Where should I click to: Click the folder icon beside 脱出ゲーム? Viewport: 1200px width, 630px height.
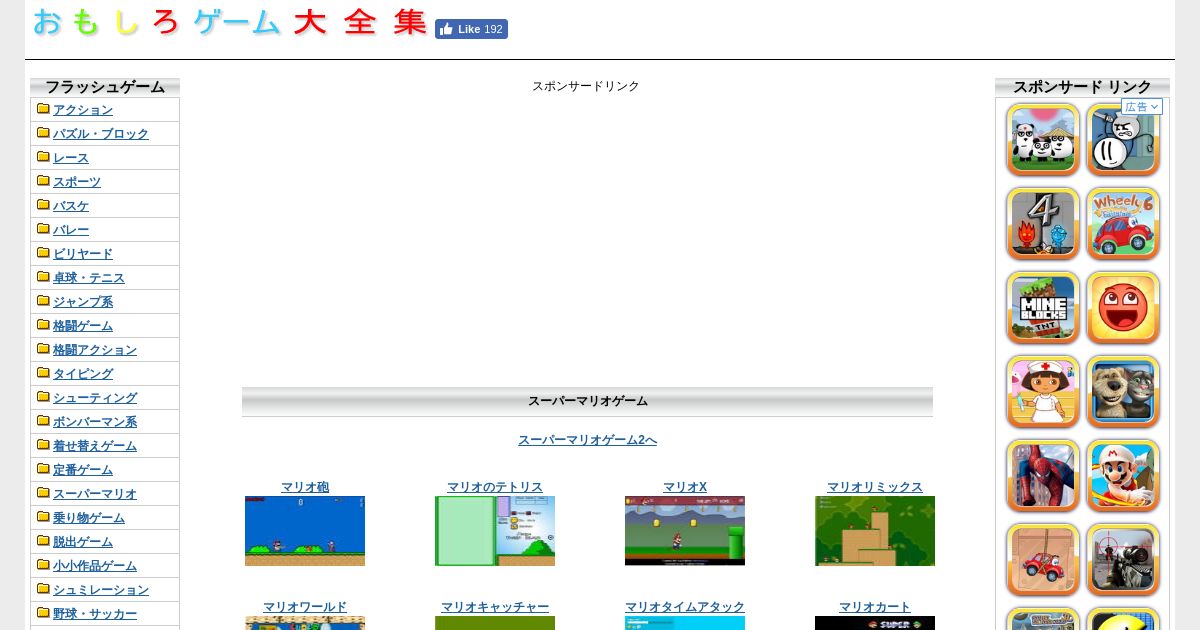click(x=43, y=540)
